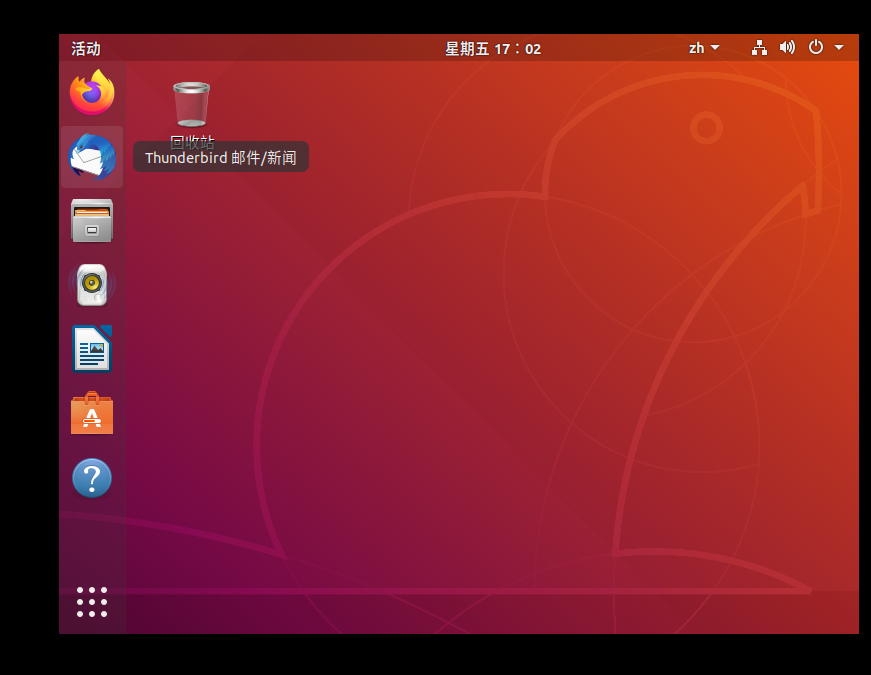The image size is (871, 675).
Task: Open the Help question mark icon
Action: coord(92,478)
